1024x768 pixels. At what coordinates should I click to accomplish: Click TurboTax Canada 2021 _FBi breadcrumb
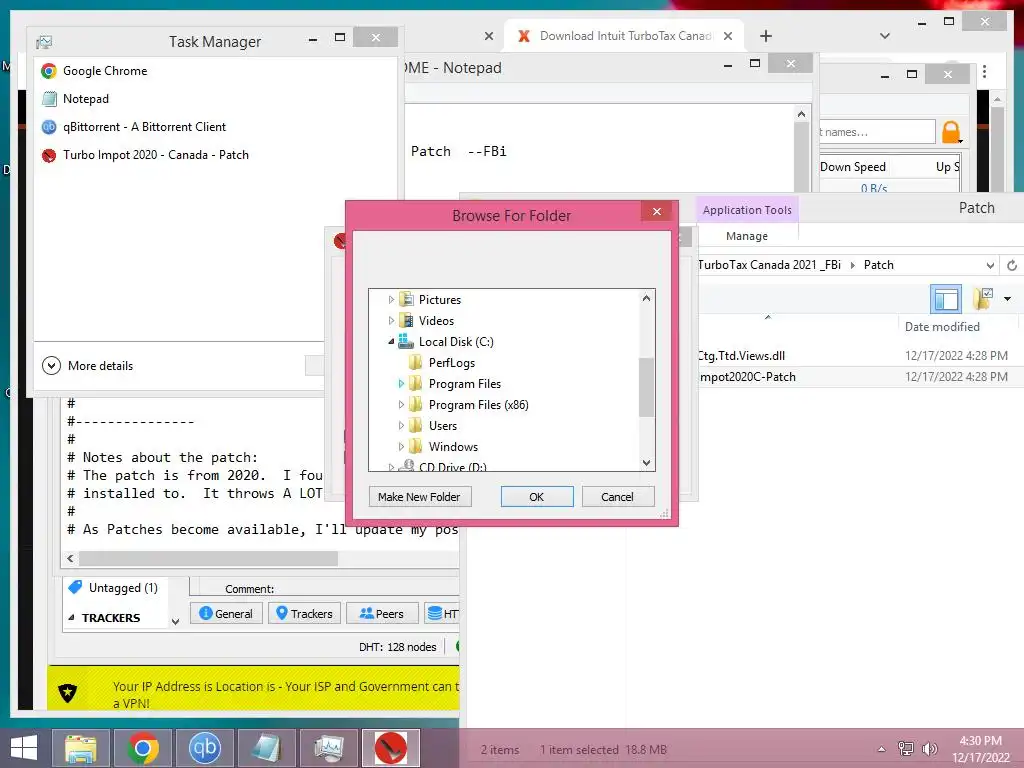point(769,264)
